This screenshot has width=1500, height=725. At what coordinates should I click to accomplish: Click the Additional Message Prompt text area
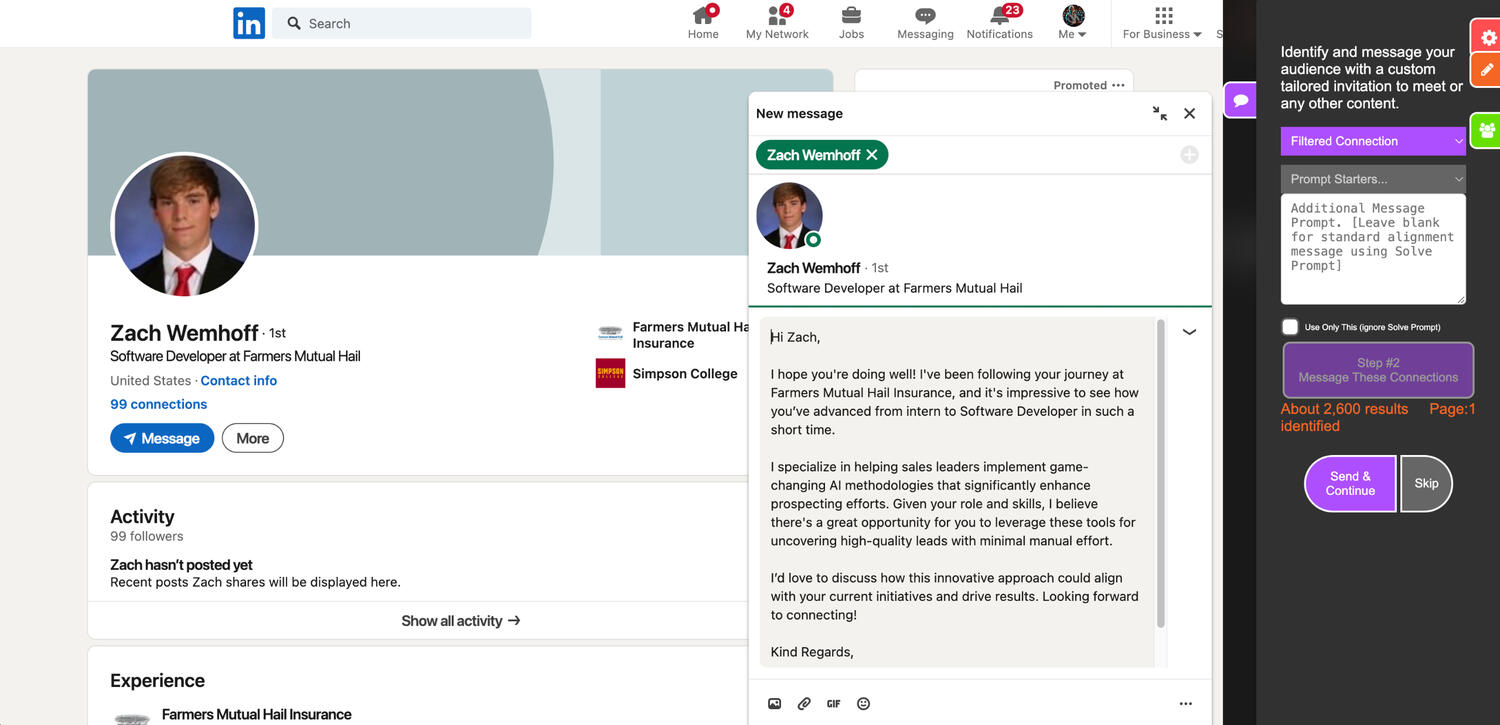[1372, 248]
